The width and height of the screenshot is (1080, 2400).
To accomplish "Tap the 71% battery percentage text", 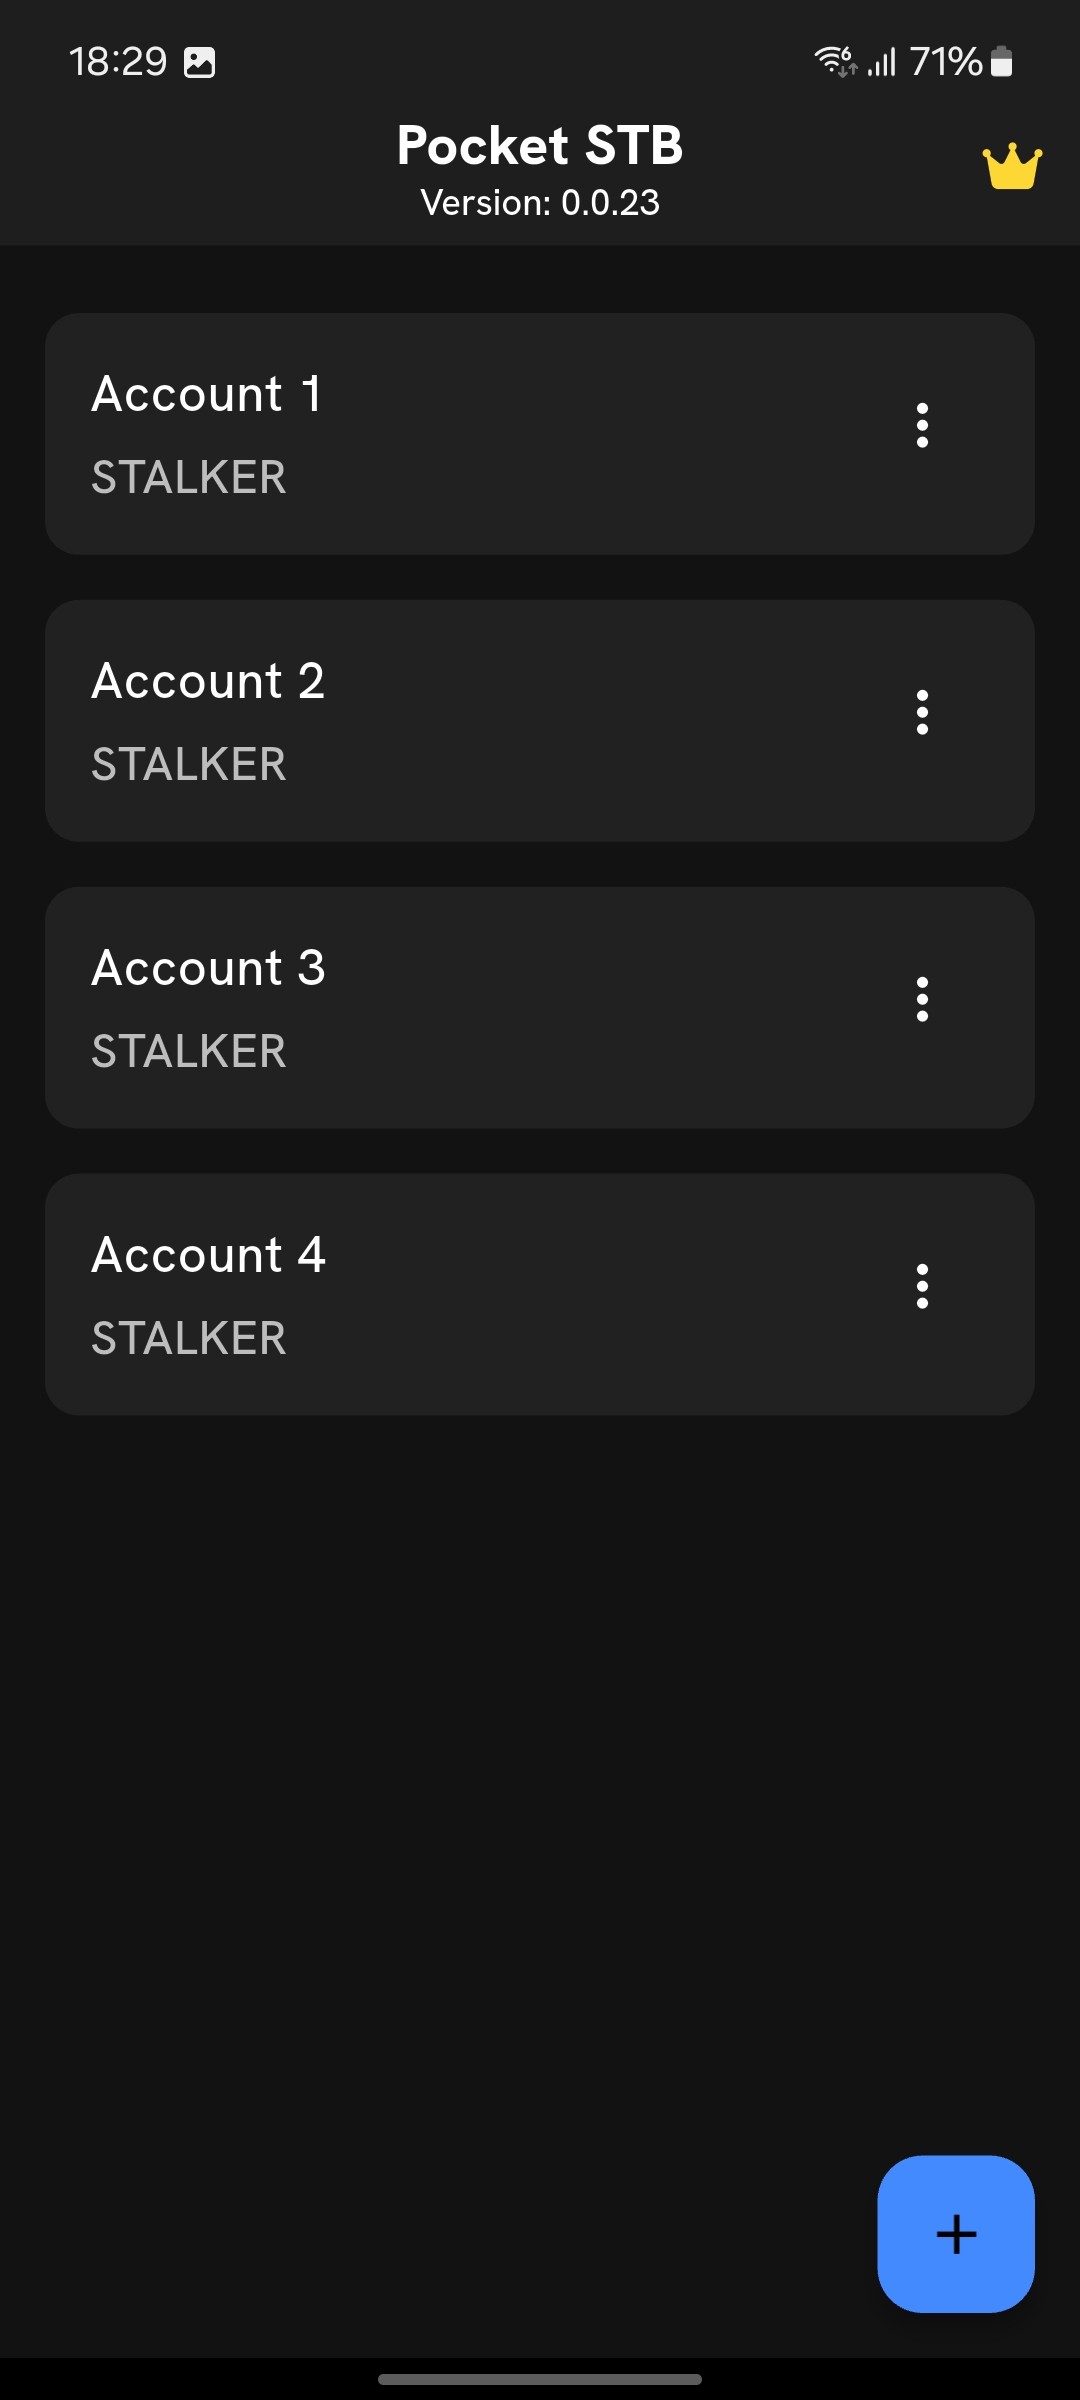I will click(946, 62).
